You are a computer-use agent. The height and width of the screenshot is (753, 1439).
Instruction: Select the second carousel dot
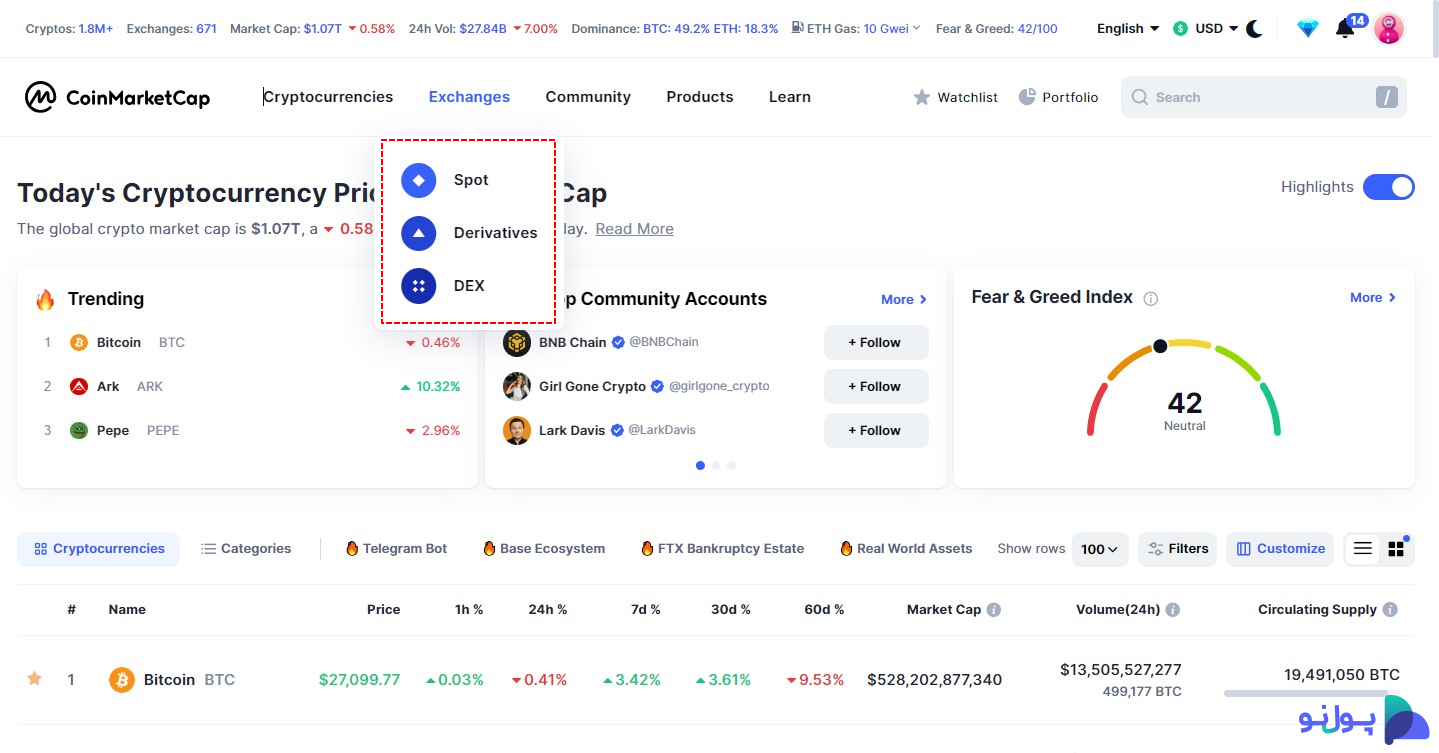coord(716,466)
